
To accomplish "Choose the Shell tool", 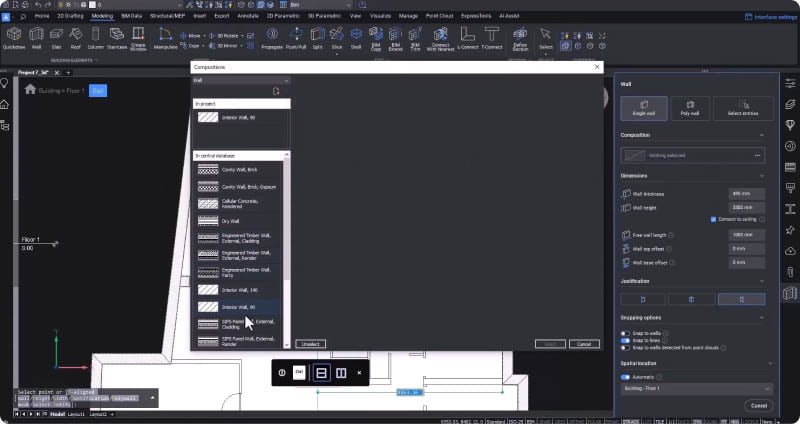I will [x=356, y=38].
